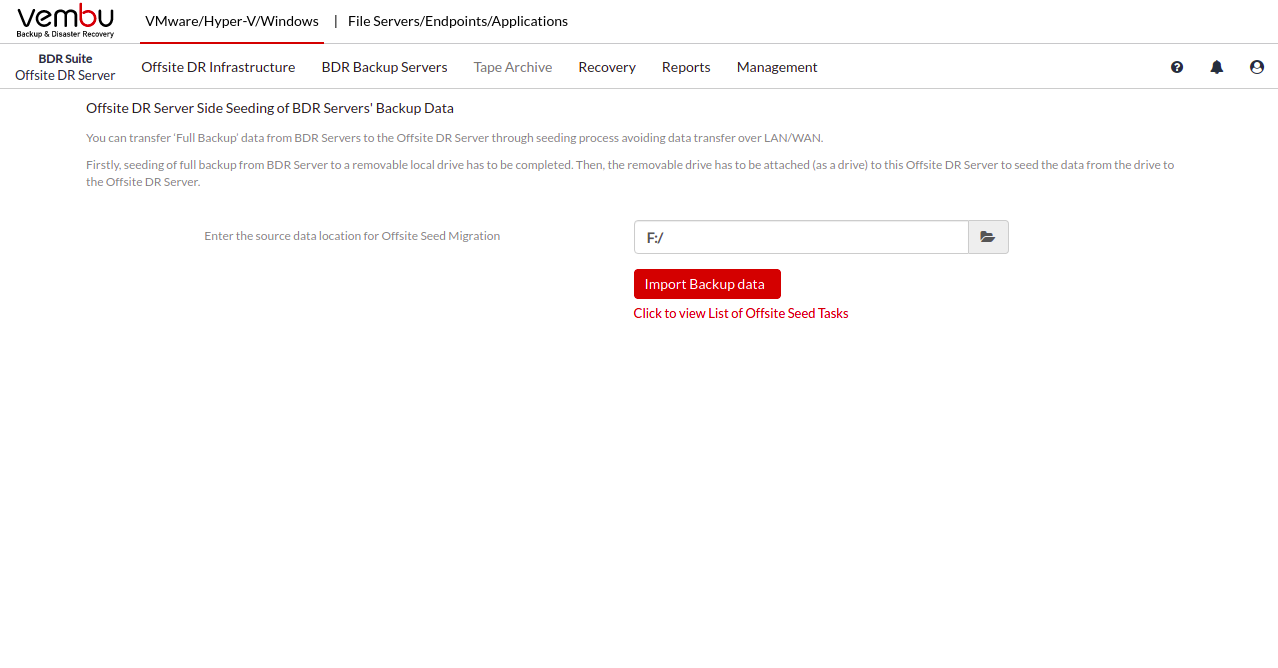Open the Reports menu

coord(686,67)
